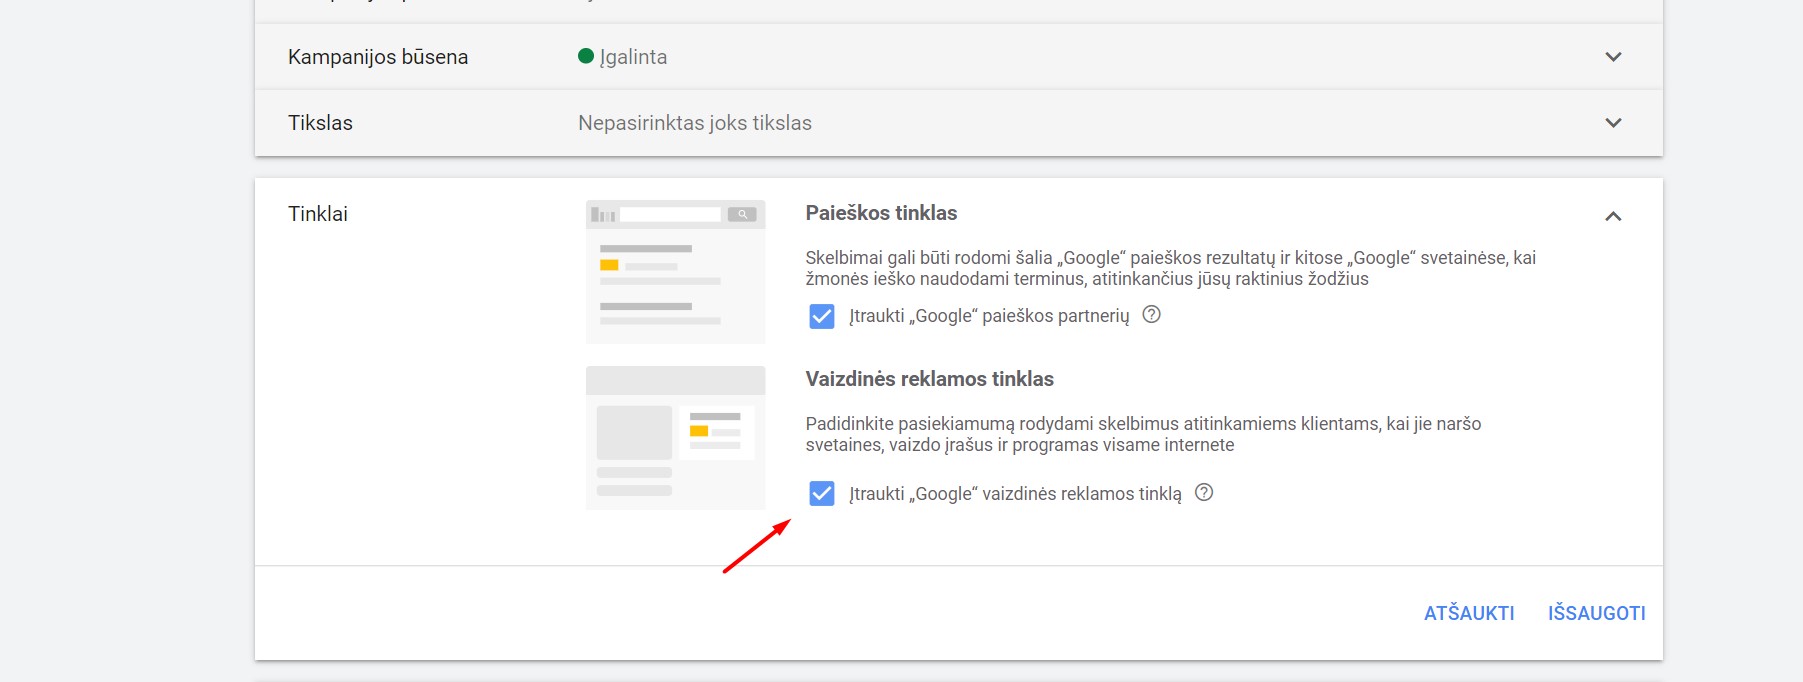The image size is (1803, 682).
Task: Open help icon beside search partners option
Action: click(x=1151, y=315)
